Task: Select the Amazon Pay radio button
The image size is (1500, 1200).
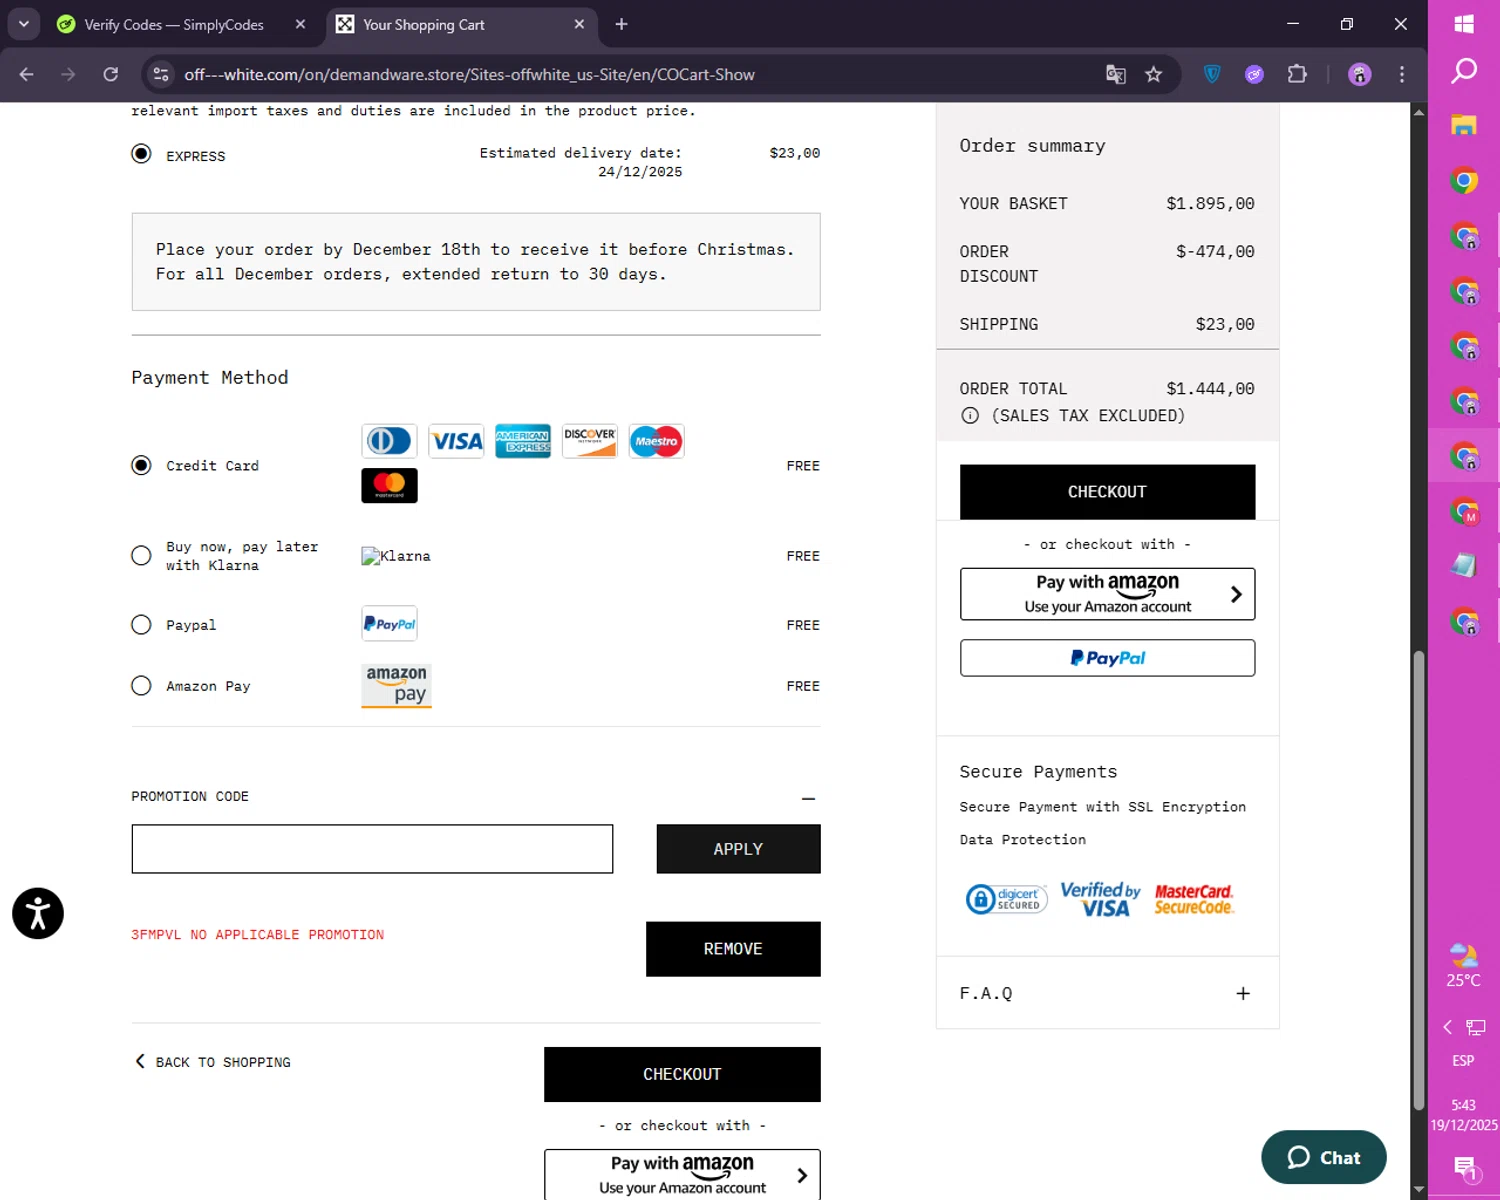Action: [x=141, y=686]
